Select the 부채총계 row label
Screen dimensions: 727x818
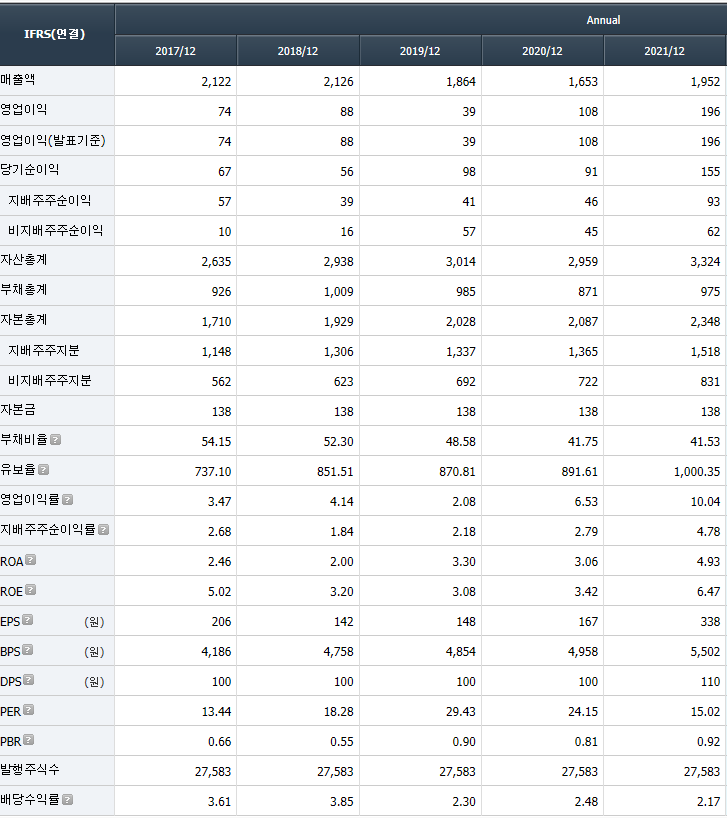click(23, 290)
